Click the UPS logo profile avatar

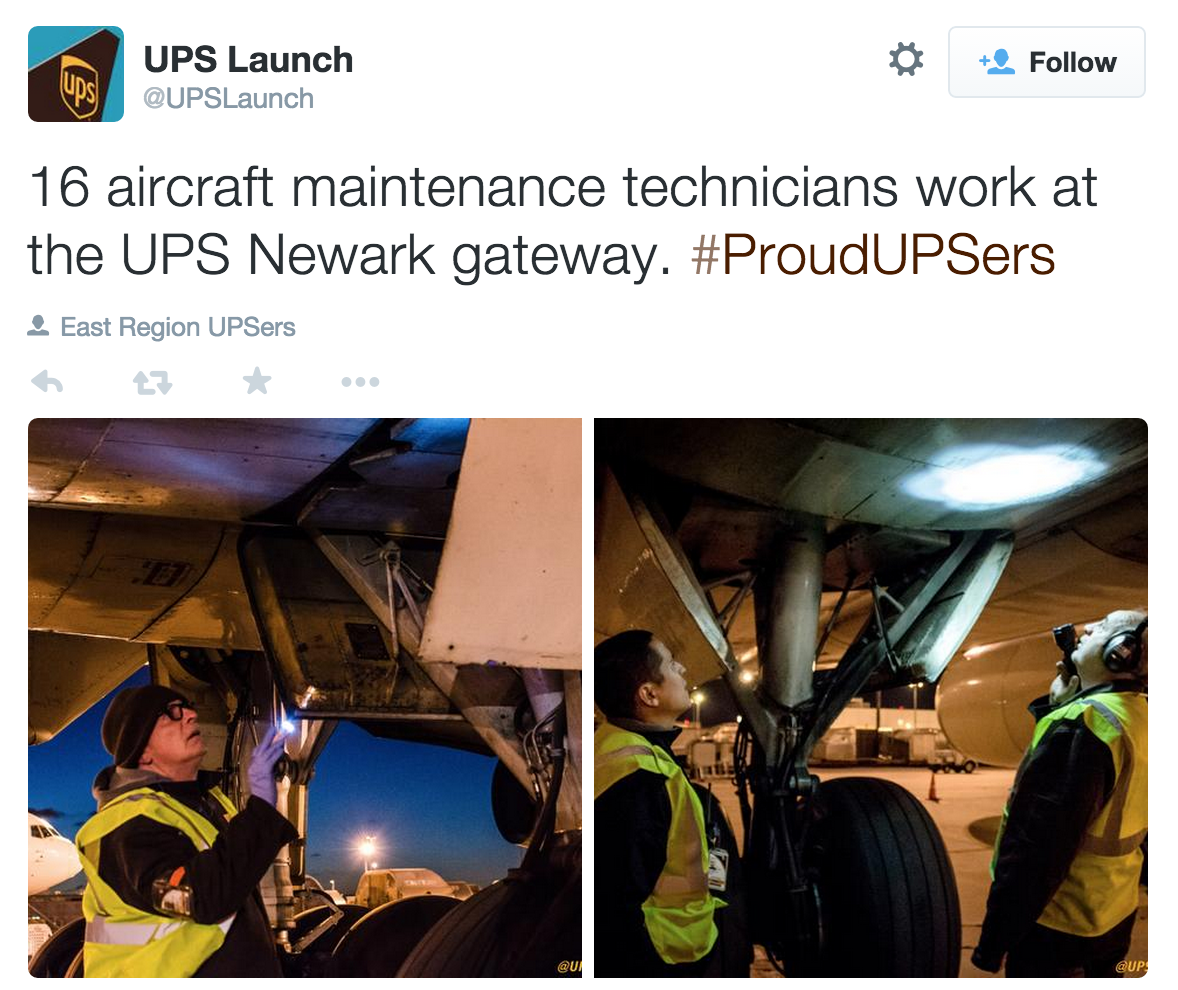pos(76,74)
